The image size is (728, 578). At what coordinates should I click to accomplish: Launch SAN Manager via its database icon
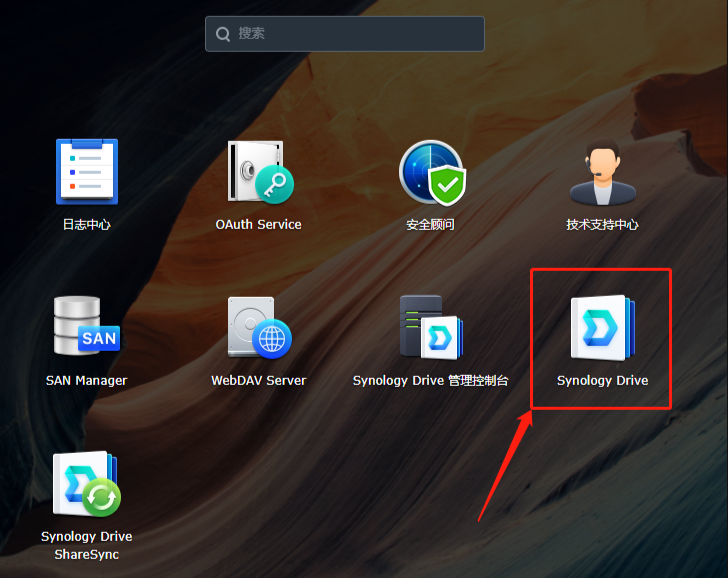coord(86,327)
